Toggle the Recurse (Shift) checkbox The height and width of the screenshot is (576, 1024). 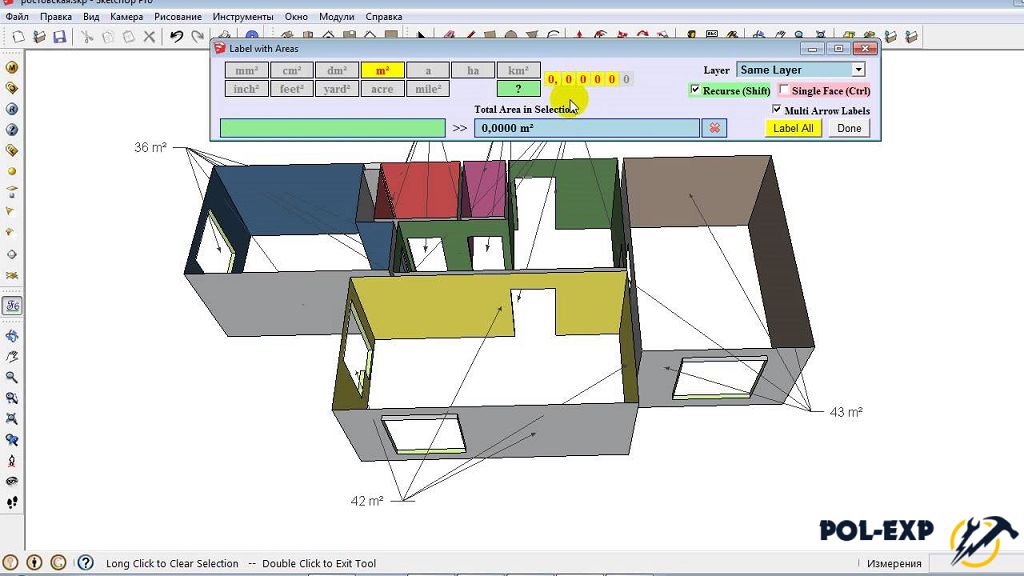696,90
